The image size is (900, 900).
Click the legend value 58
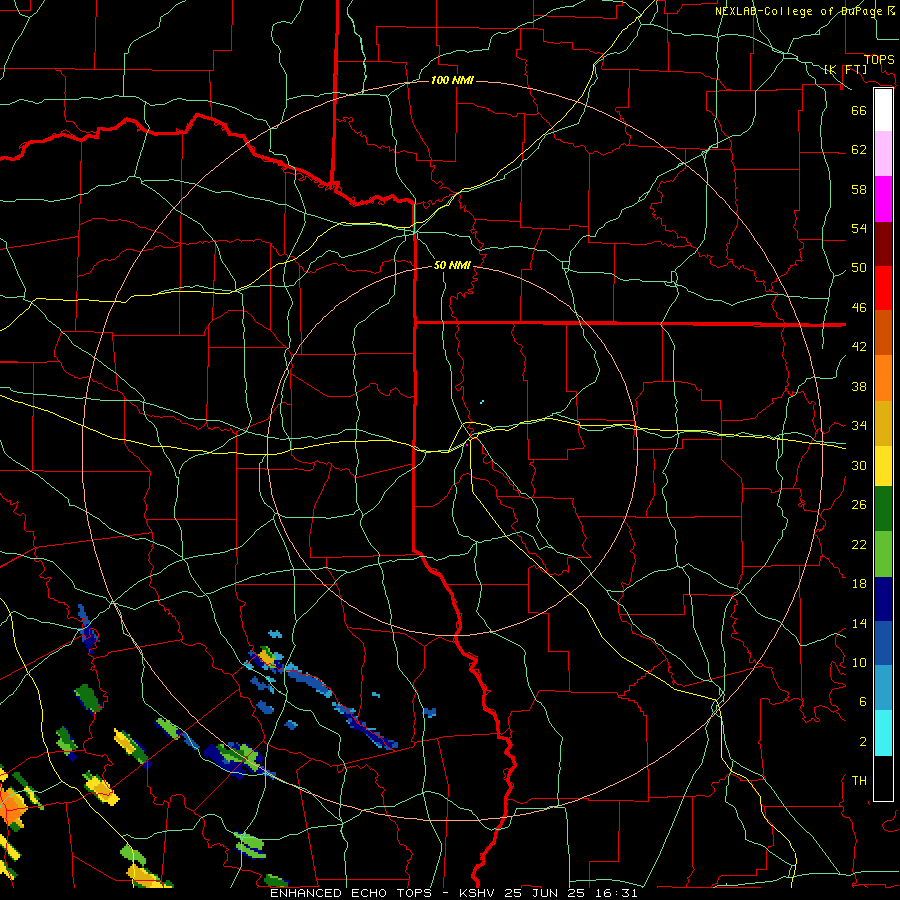(859, 189)
